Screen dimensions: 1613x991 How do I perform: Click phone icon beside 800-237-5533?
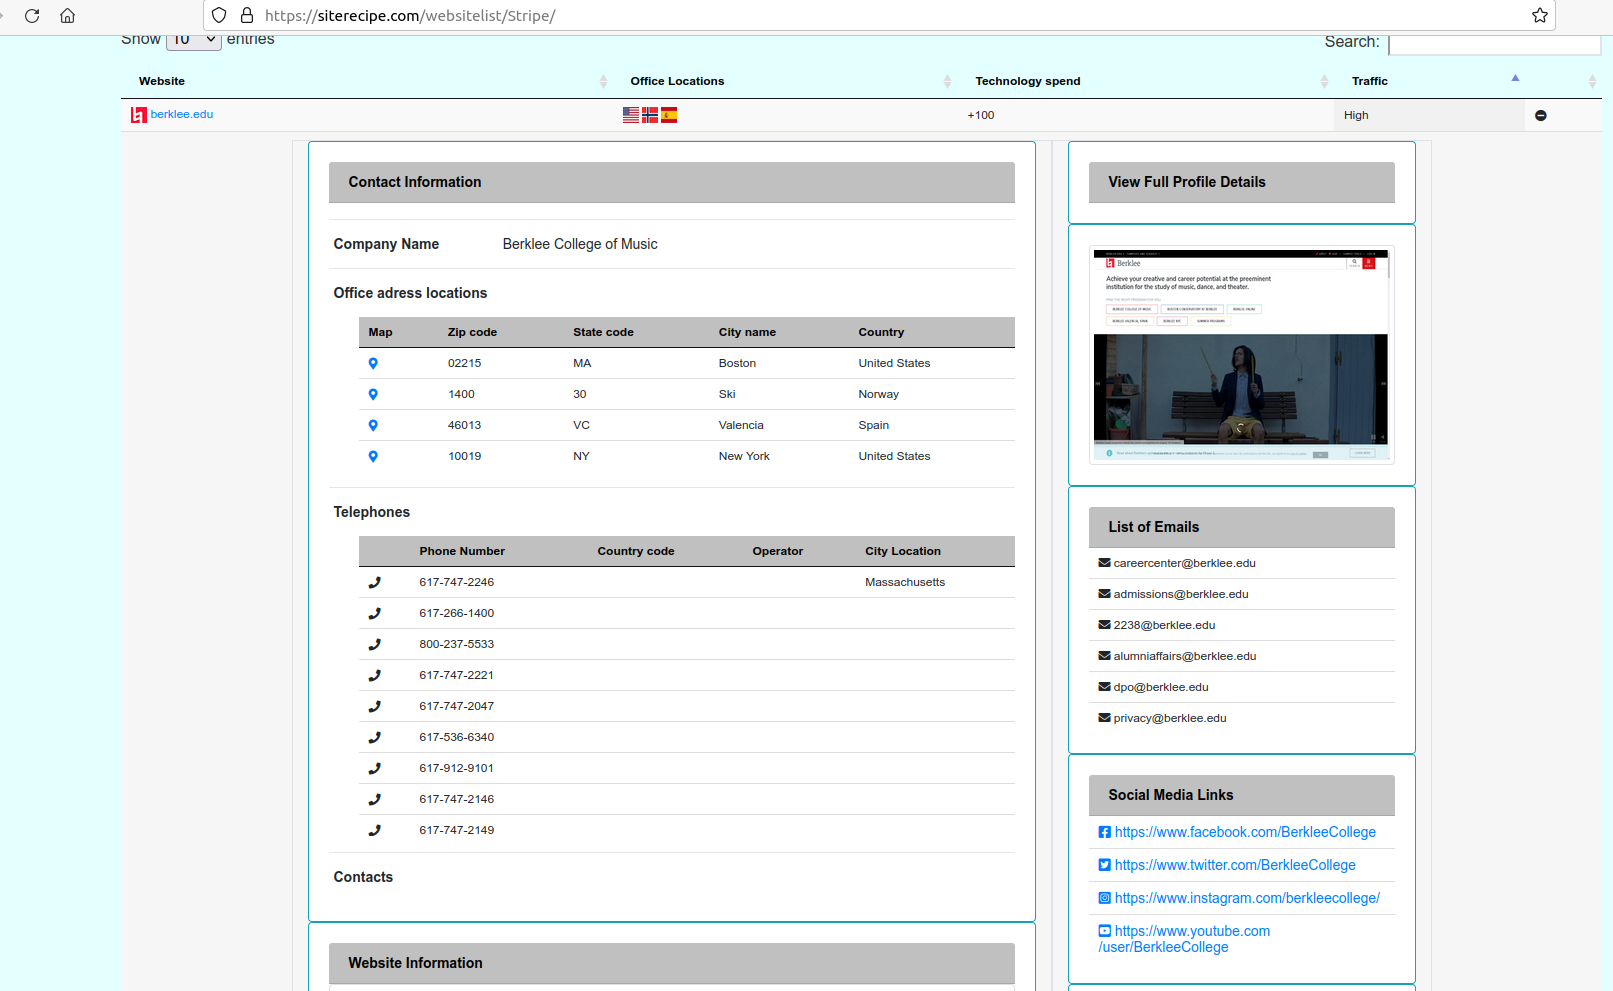(x=375, y=644)
